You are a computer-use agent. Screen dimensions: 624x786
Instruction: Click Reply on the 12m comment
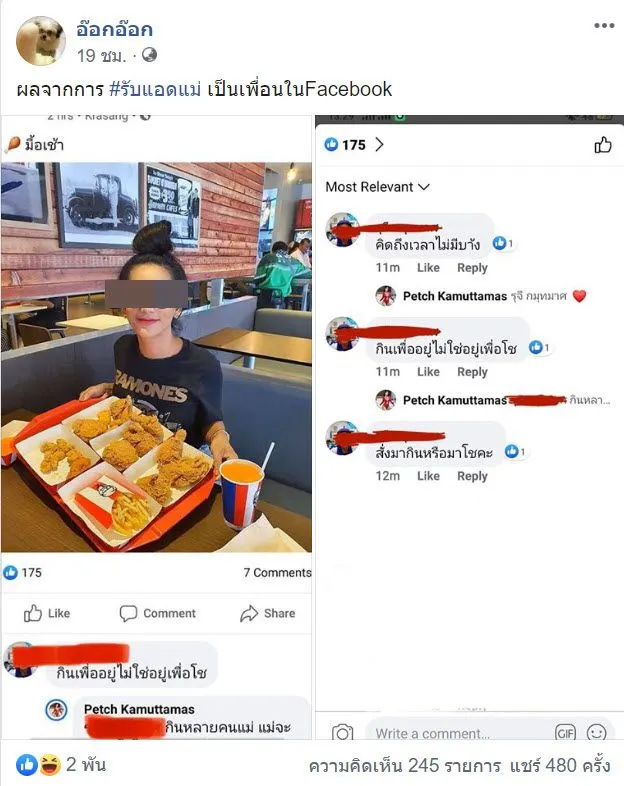(472, 476)
